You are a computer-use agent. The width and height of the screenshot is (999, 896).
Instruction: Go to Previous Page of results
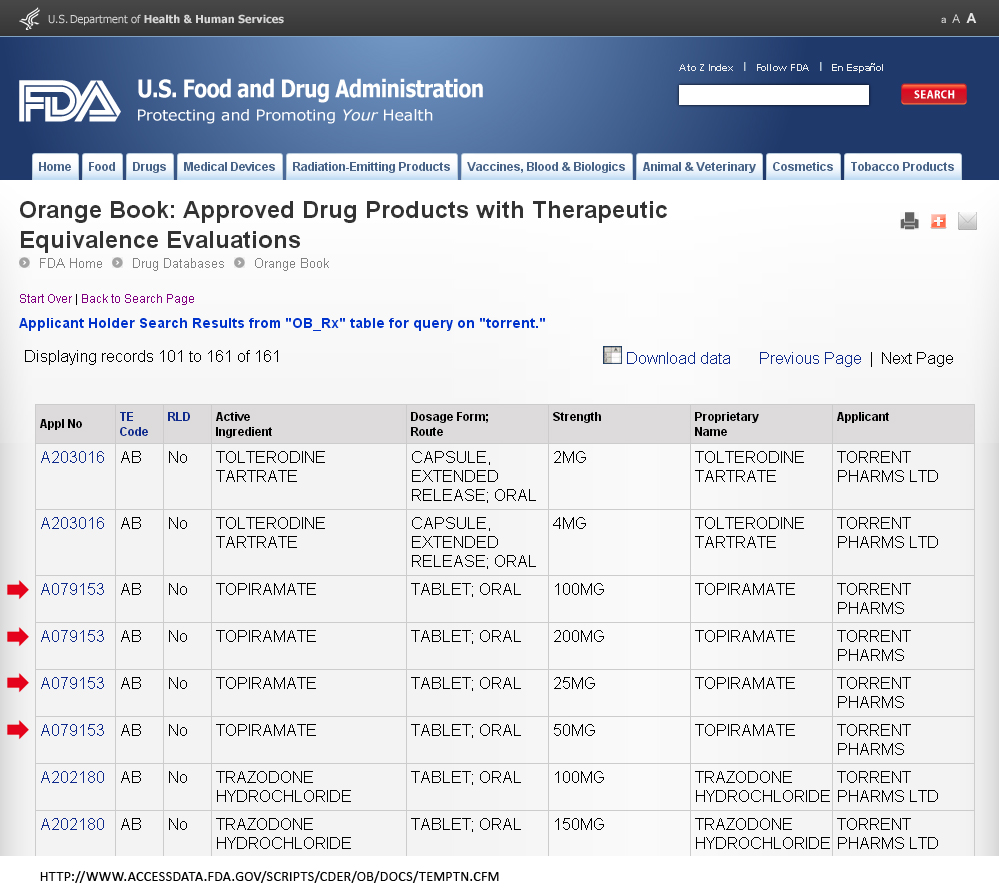tap(809, 358)
